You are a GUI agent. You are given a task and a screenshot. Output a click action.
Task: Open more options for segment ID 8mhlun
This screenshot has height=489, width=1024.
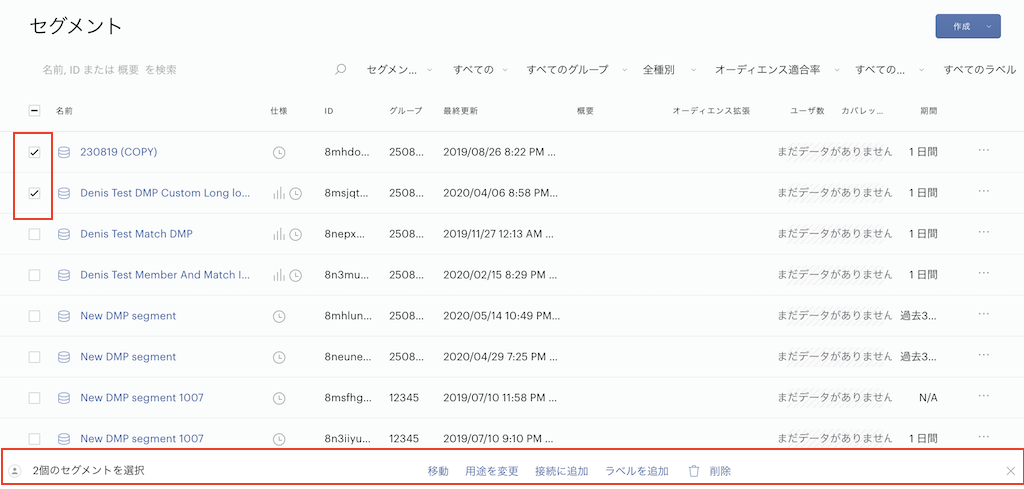pyautogui.click(x=984, y=313)
